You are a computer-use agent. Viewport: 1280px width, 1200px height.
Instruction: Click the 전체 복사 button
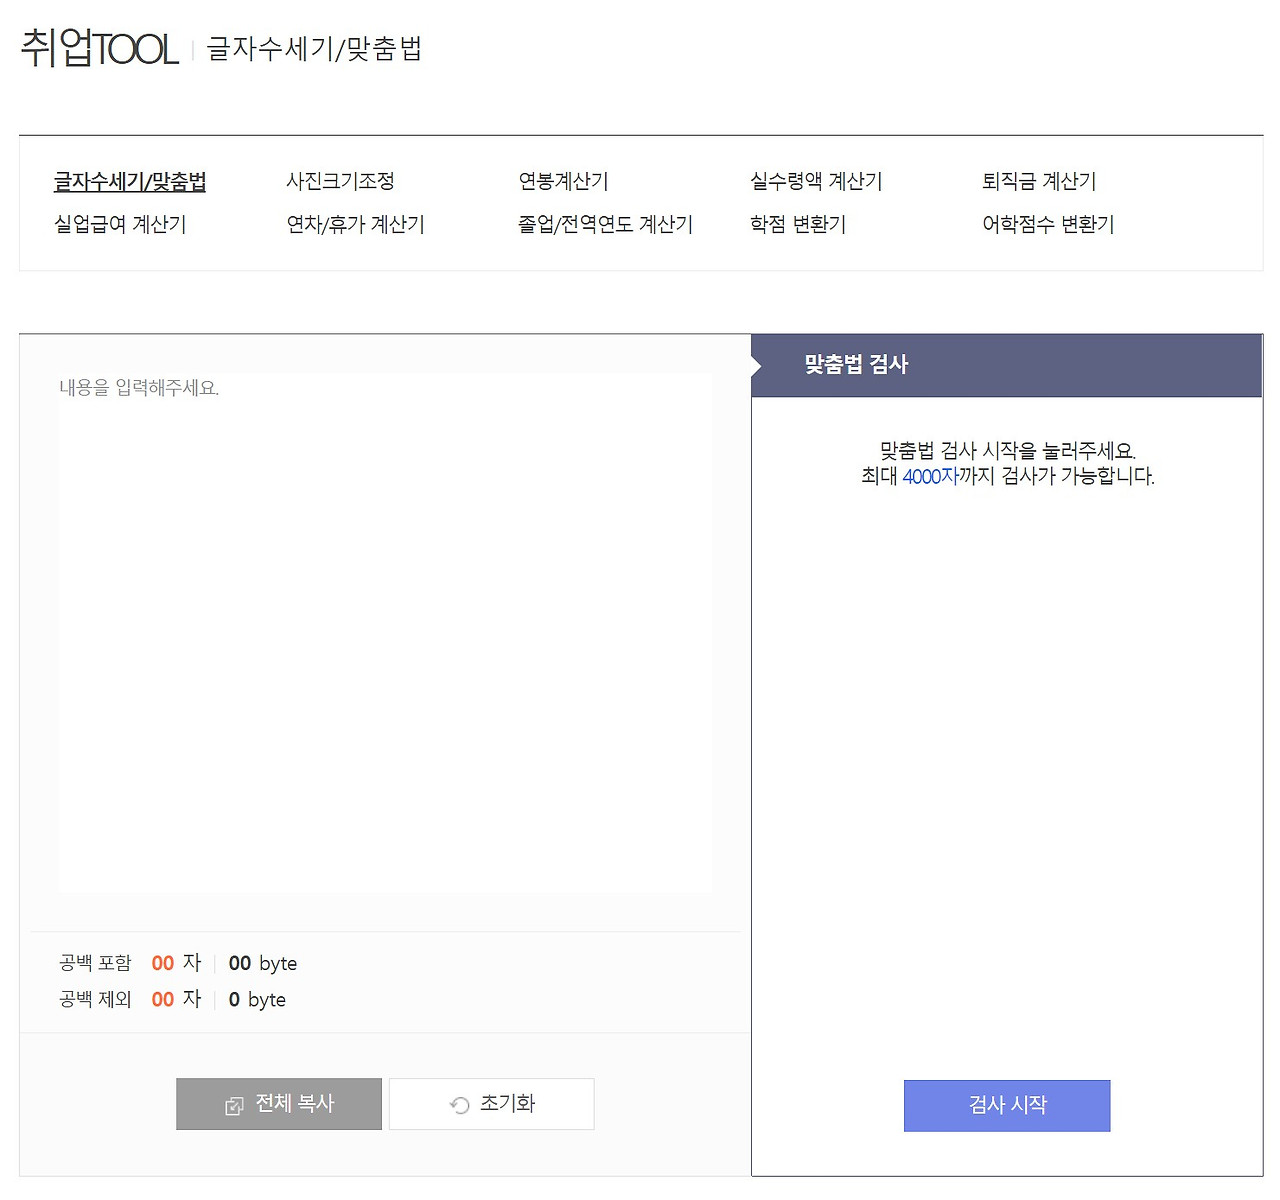(x=279, y=1104)
